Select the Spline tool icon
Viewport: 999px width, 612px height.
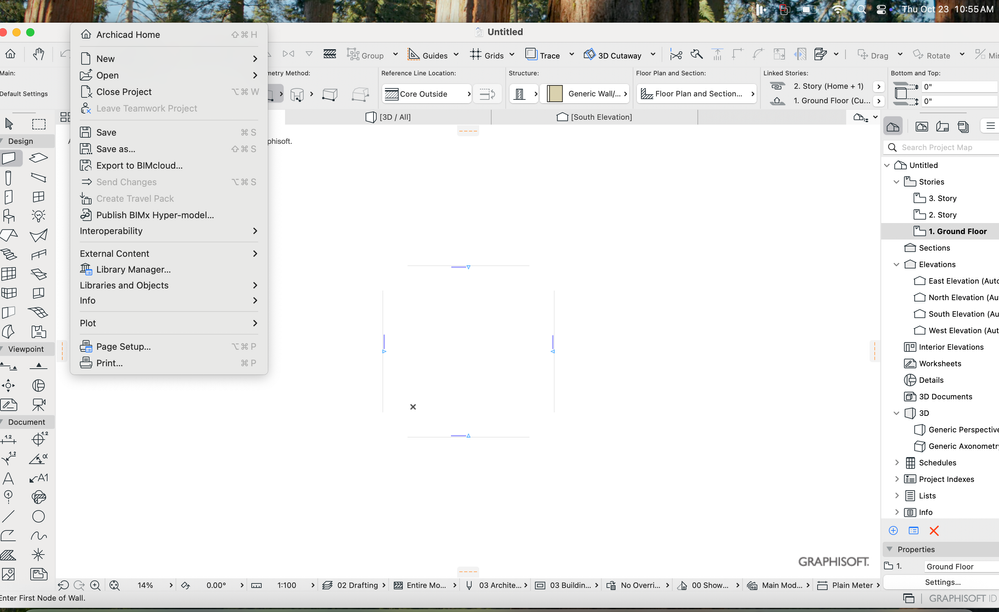[x=39, y=536]
